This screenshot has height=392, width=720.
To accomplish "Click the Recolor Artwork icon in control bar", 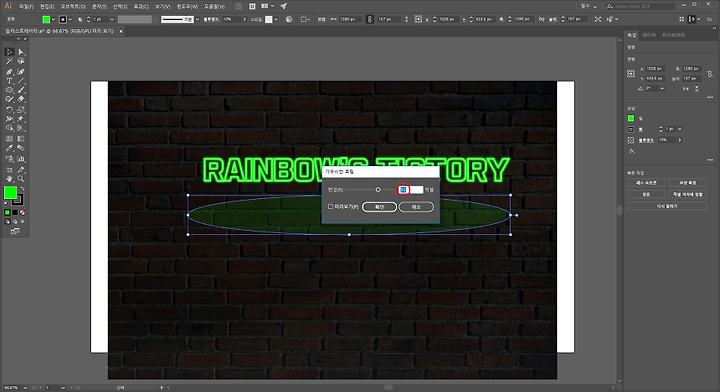I will coord(289,19).
